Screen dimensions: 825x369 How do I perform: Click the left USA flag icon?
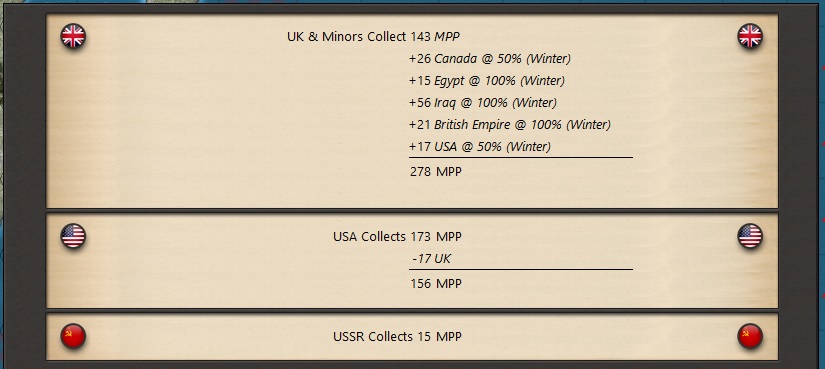point(73,236)
